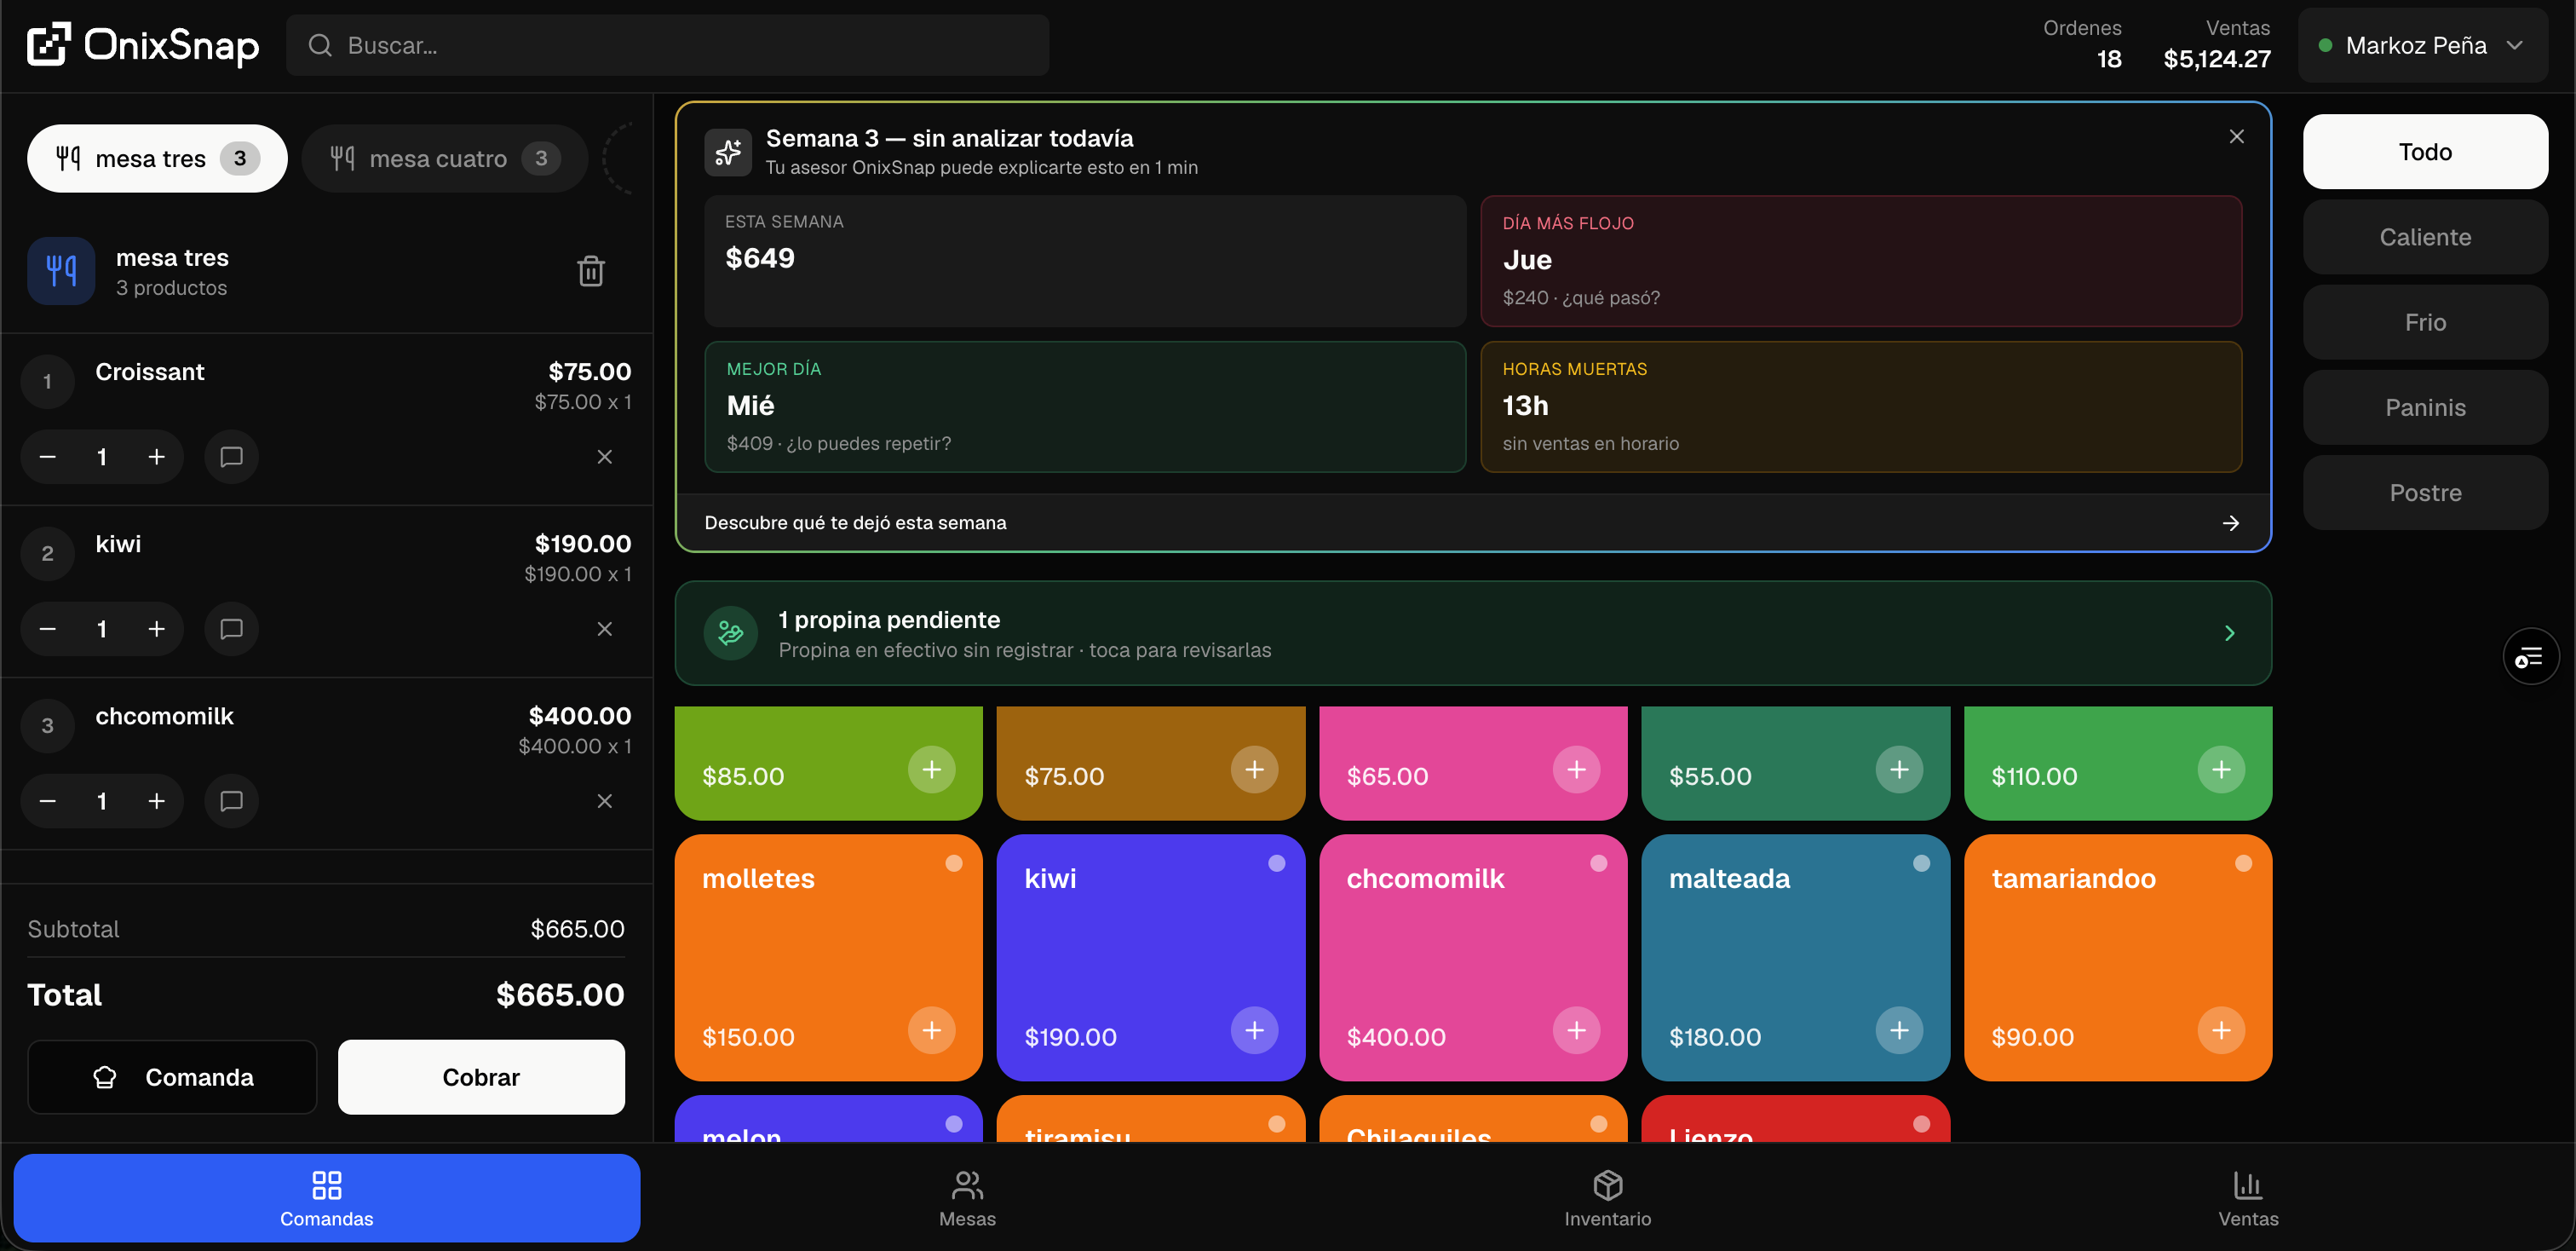Open the Ventas section in bottom bar
Image resolution: width=2576 pixels, height=1251 pixels.
[x=2248, y=1198]
